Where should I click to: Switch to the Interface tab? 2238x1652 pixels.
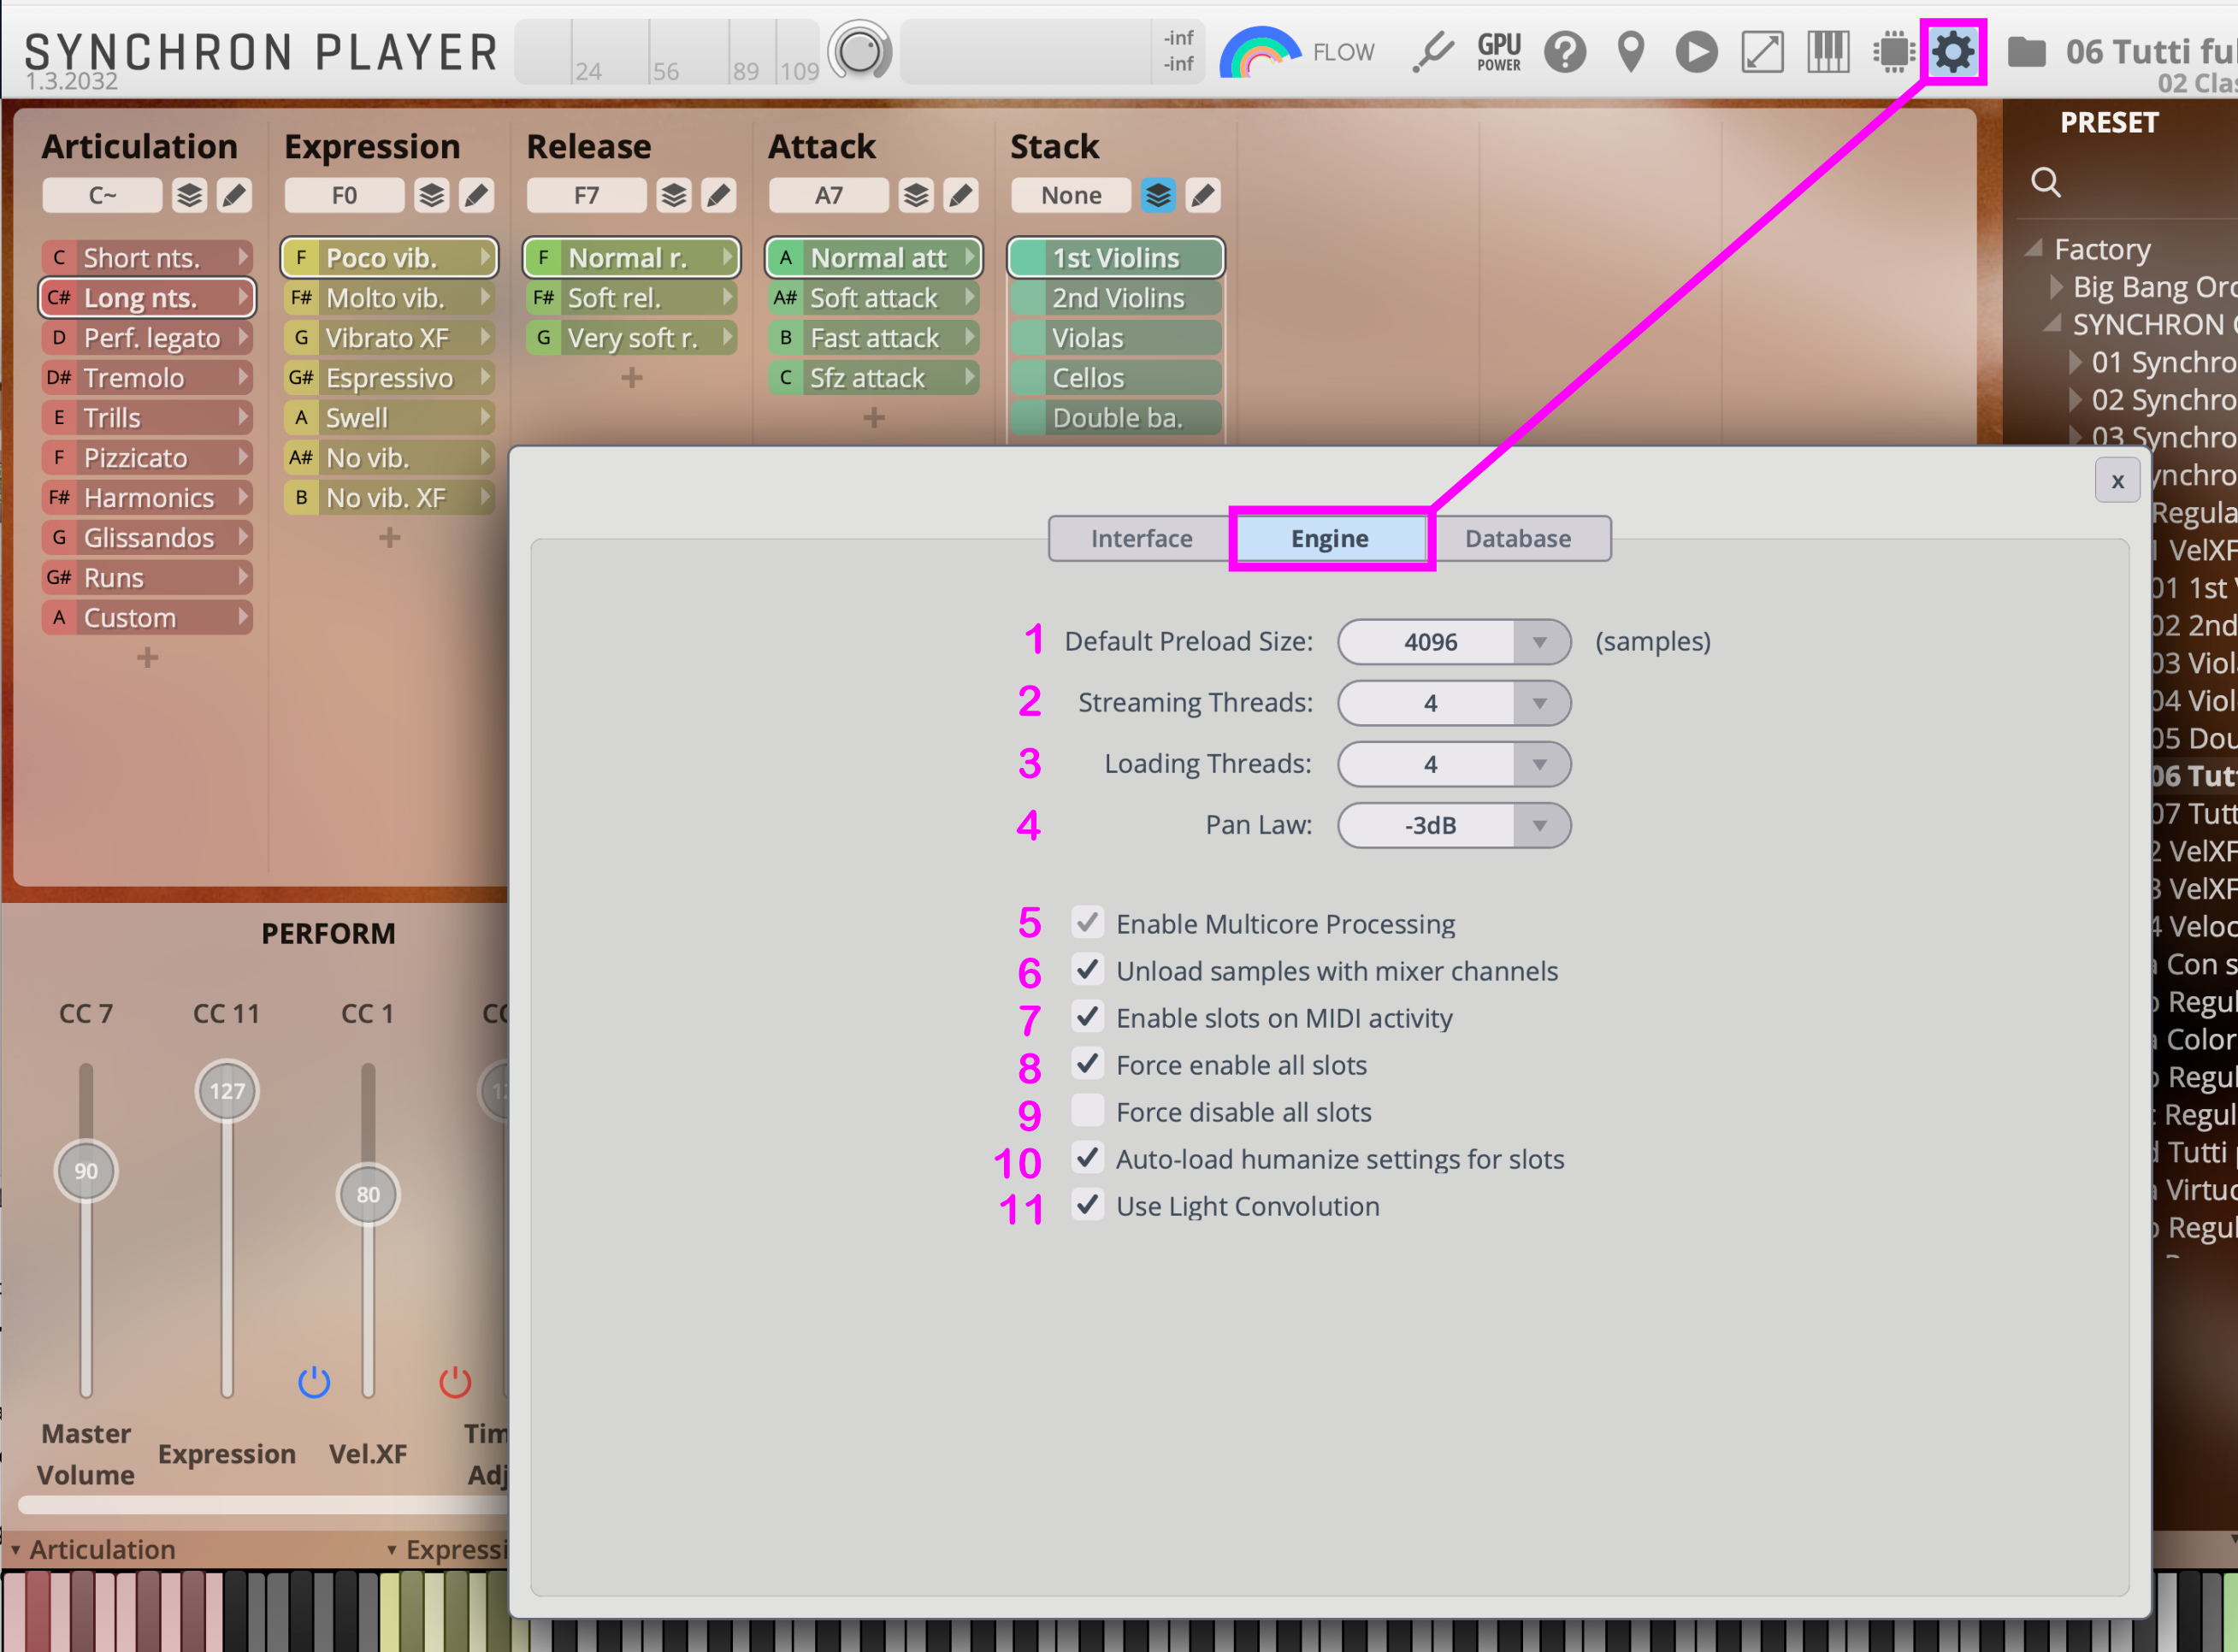coord(1141,539)
